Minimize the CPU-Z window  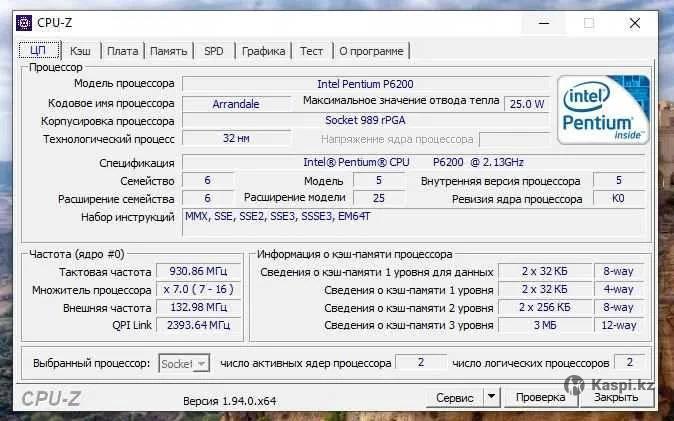(x=543, y=21)
